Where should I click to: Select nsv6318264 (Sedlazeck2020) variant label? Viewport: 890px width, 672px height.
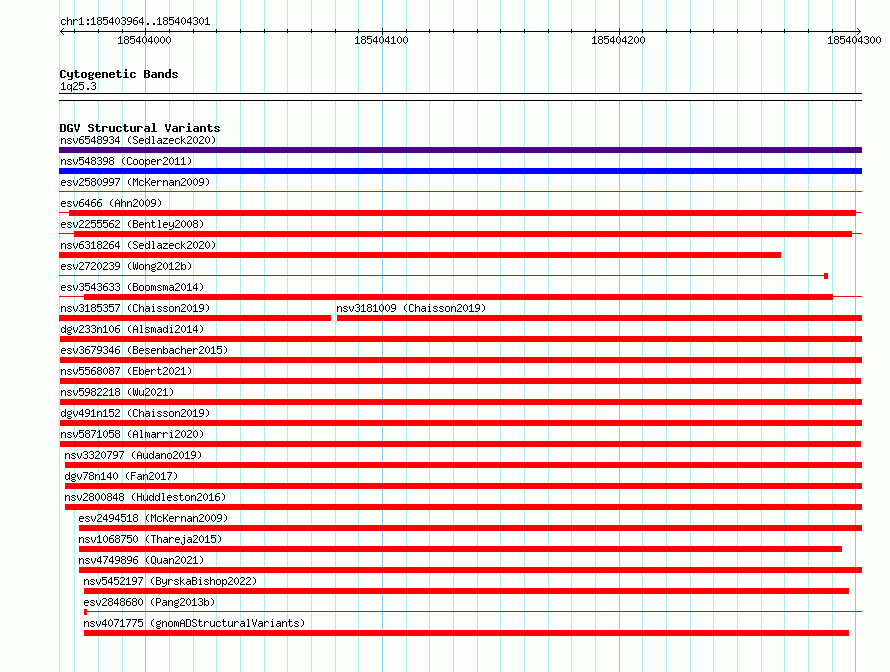tap(138, 245)
